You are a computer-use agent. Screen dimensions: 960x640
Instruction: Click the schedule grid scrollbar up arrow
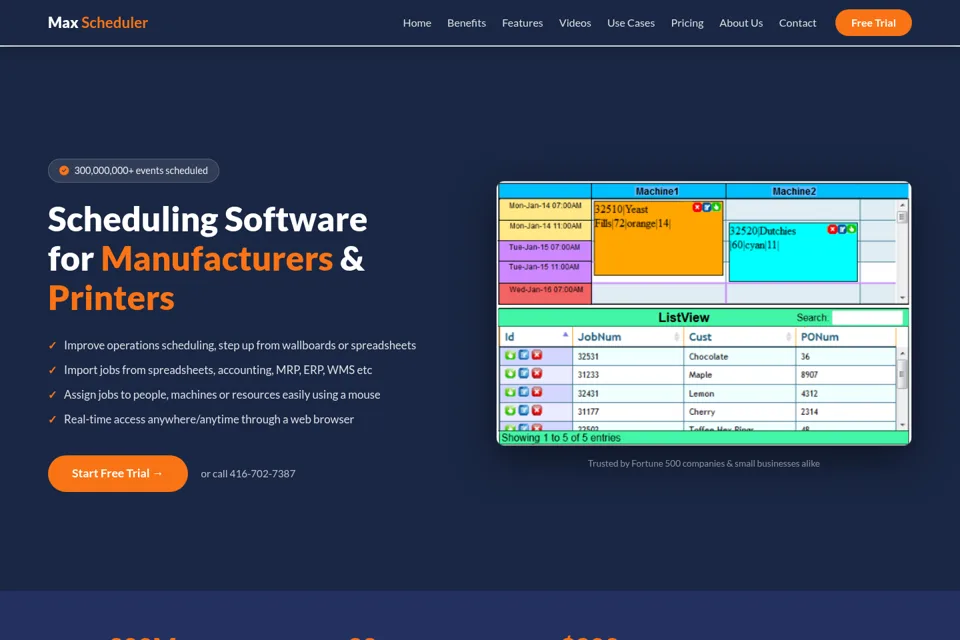pos(902,205)
